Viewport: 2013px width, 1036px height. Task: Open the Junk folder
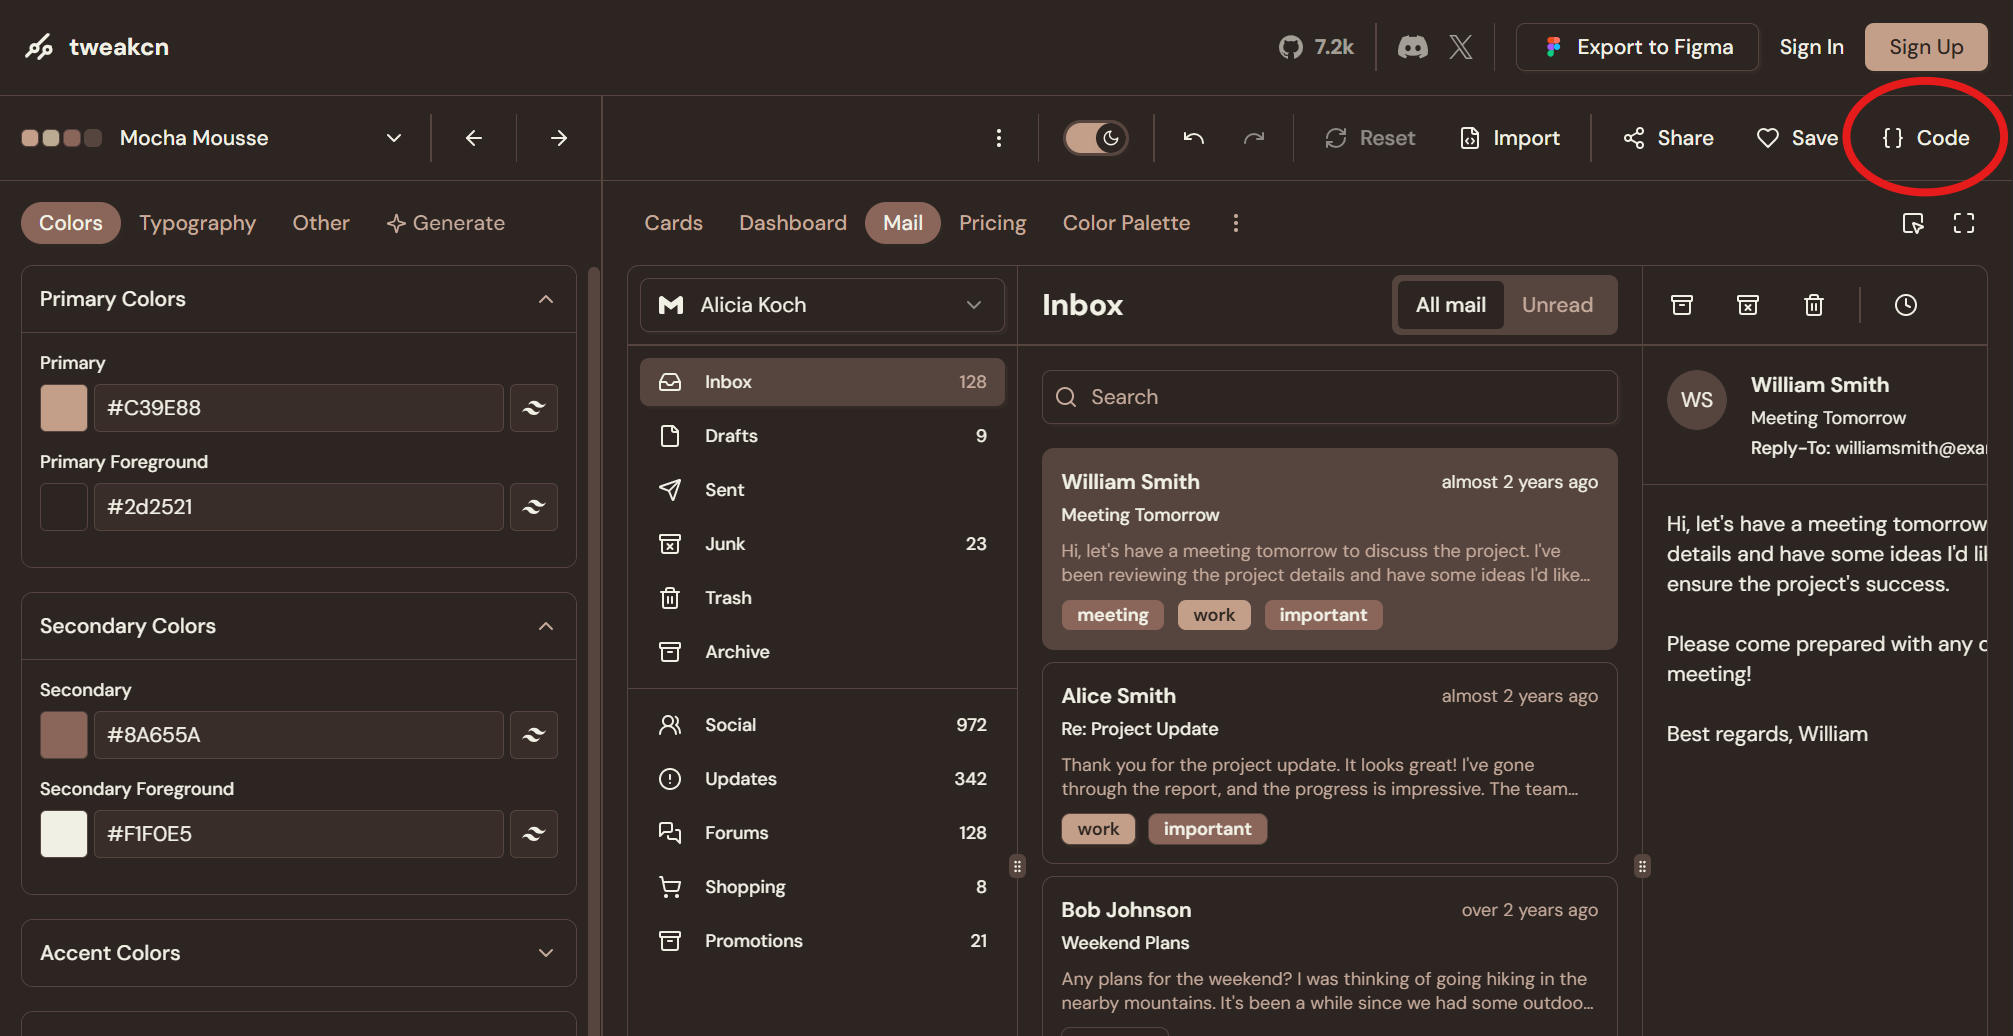coord(822,544)
